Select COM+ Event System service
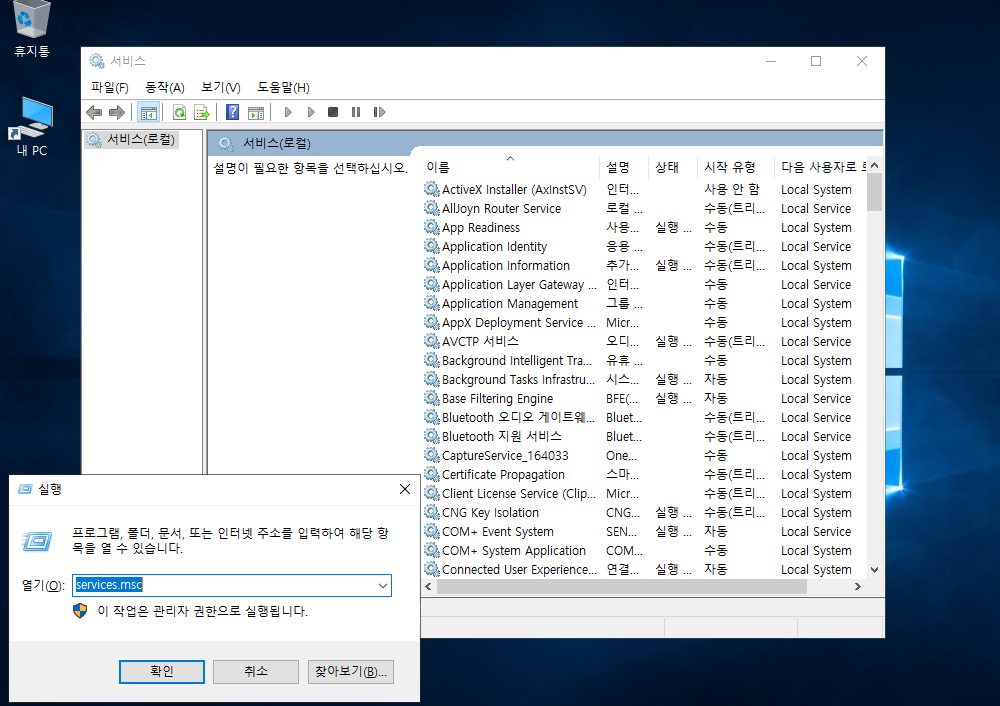The width and height of the screenshot is (1000, 706). click(x=644, y=532)
